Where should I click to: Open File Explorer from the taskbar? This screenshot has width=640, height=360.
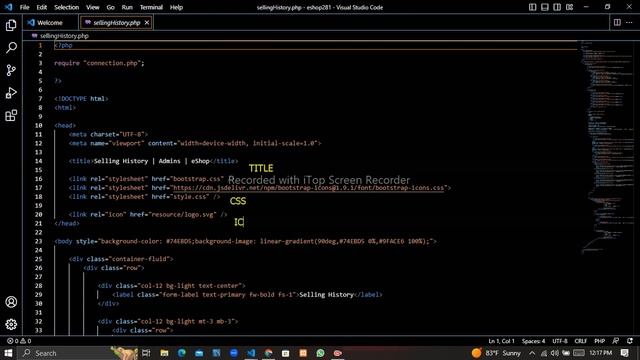(x=164, y=353)
